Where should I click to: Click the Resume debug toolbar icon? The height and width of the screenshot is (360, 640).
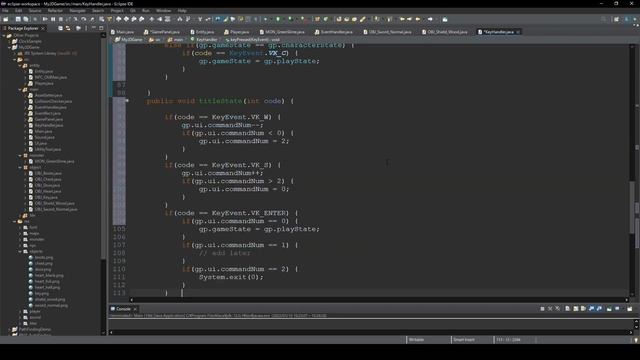45,19
